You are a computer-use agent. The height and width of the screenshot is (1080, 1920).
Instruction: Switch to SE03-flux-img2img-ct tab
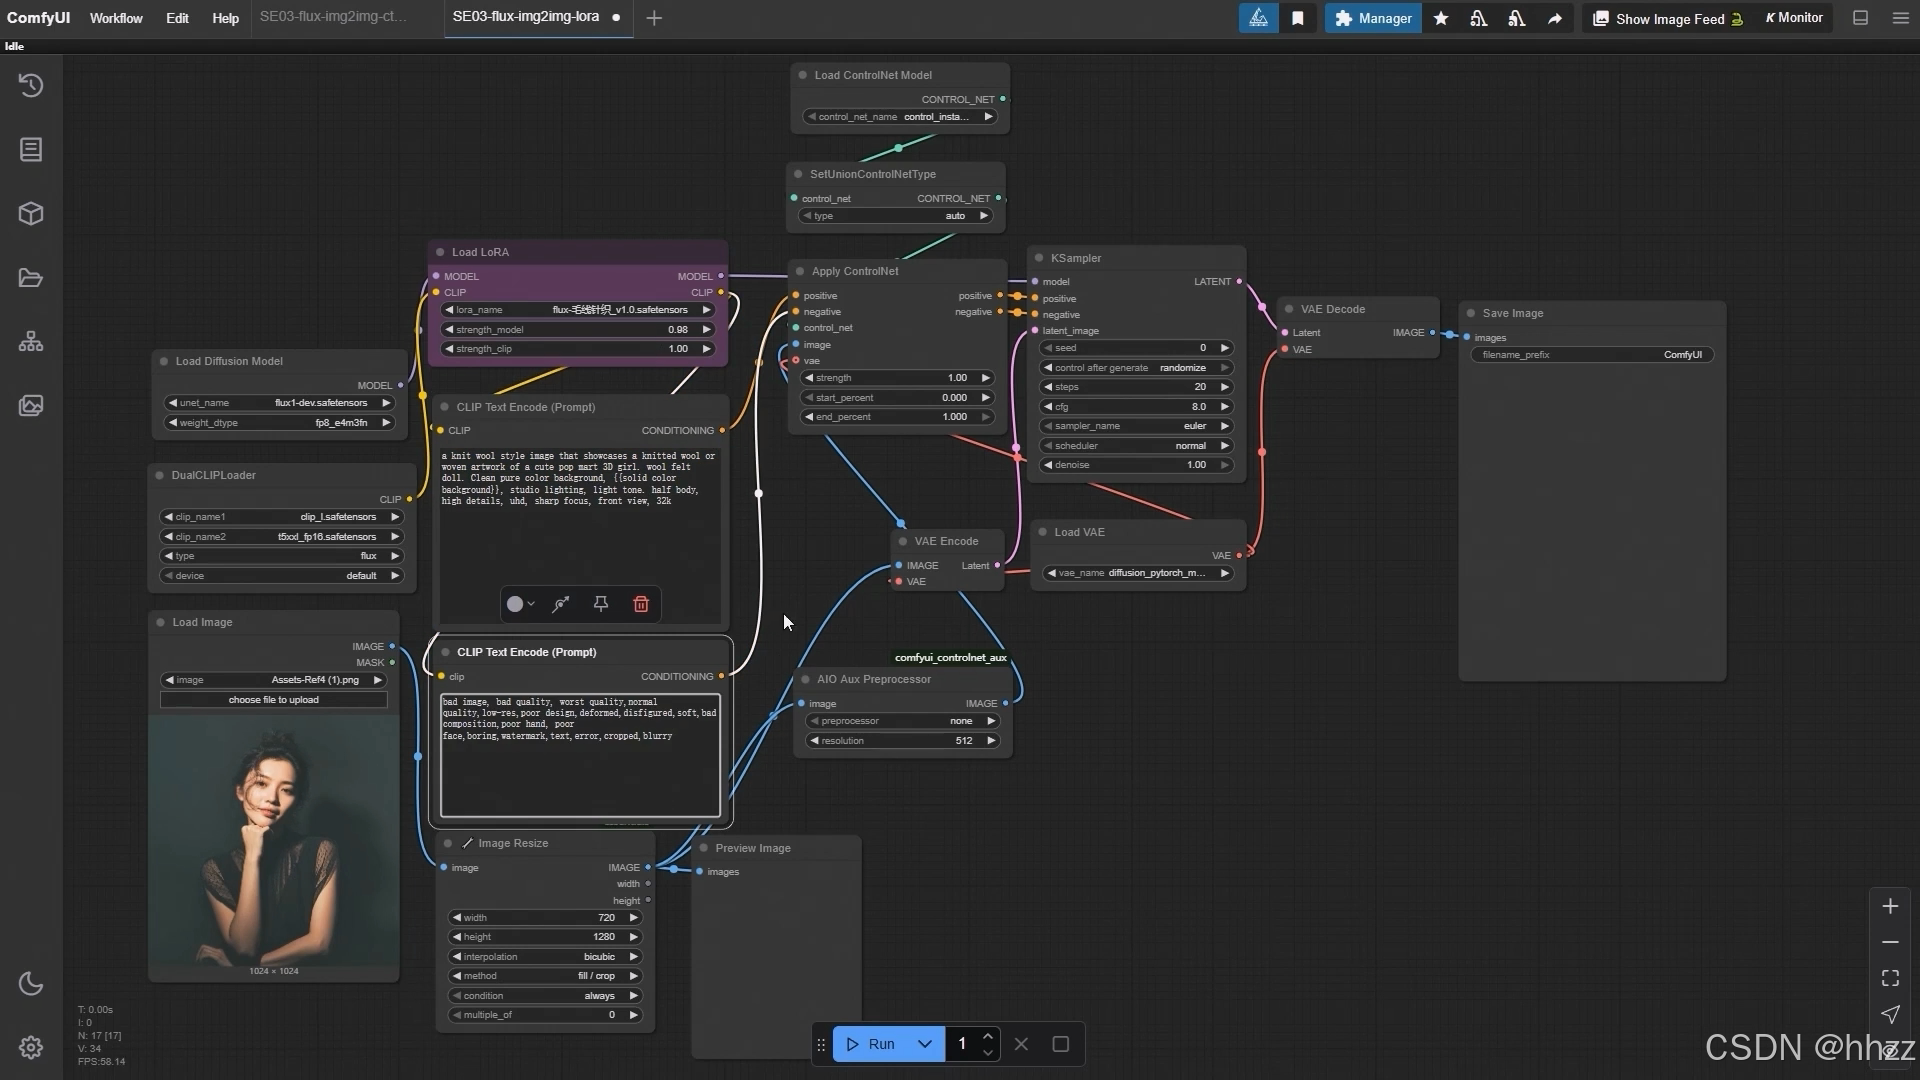(x=333, y=17)
